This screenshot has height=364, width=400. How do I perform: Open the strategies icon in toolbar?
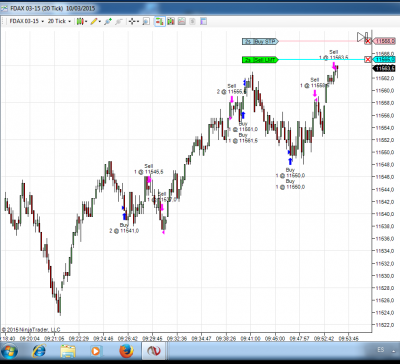pyautogui.click(x=182, y=22)
